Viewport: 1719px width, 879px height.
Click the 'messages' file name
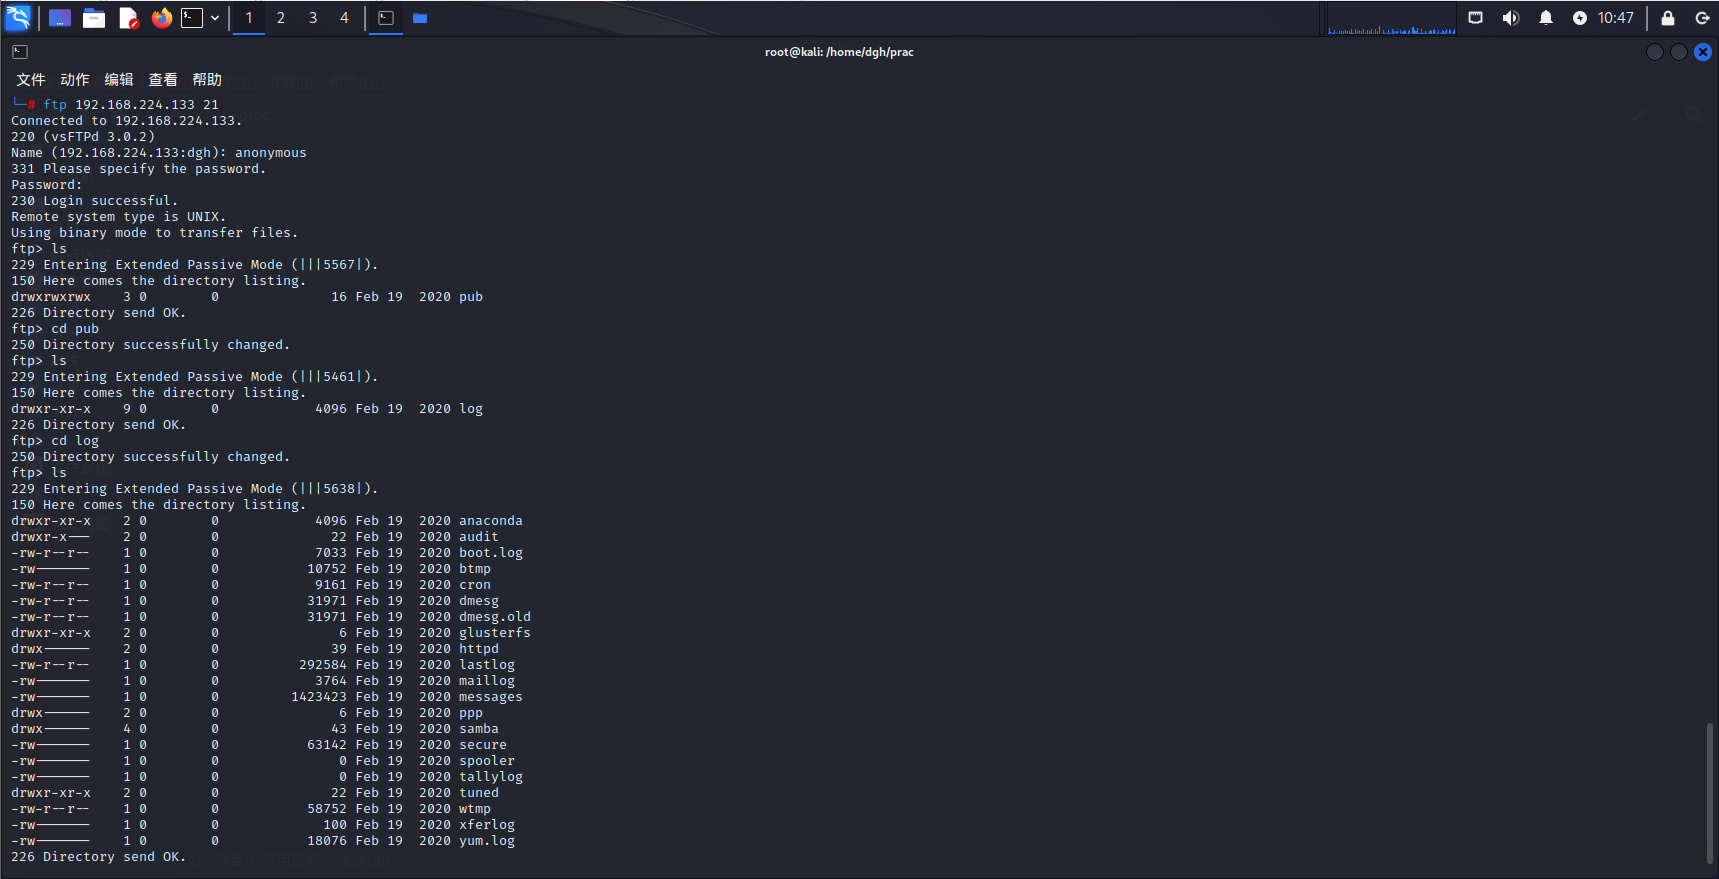[x=491, y=697]
